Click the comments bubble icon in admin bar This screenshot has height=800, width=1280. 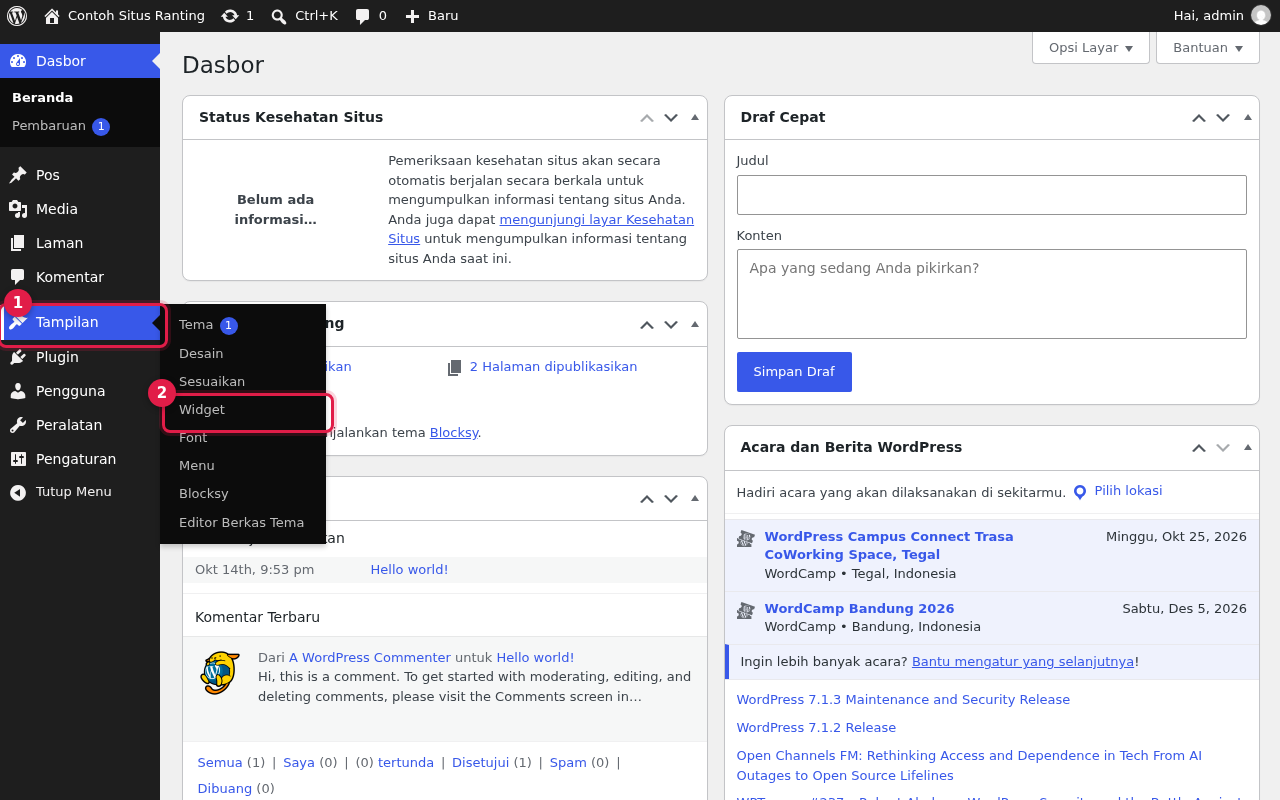tap(363, 16)
